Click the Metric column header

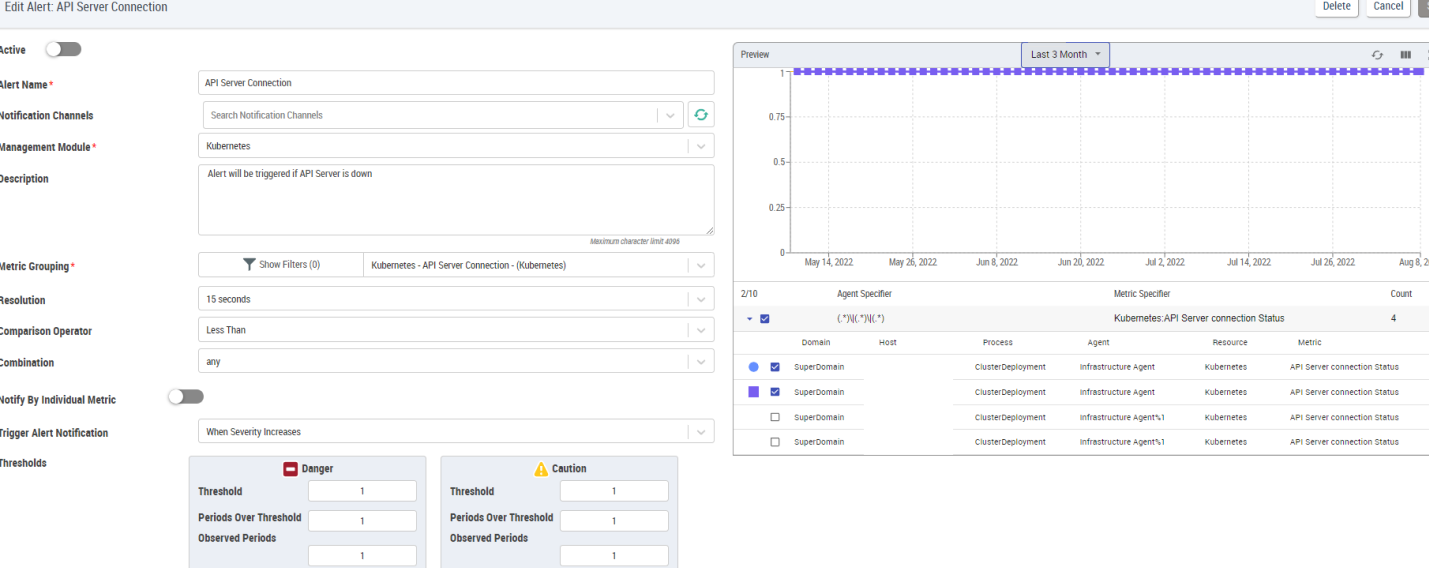pyautogui.click(x=1309, y=342)
